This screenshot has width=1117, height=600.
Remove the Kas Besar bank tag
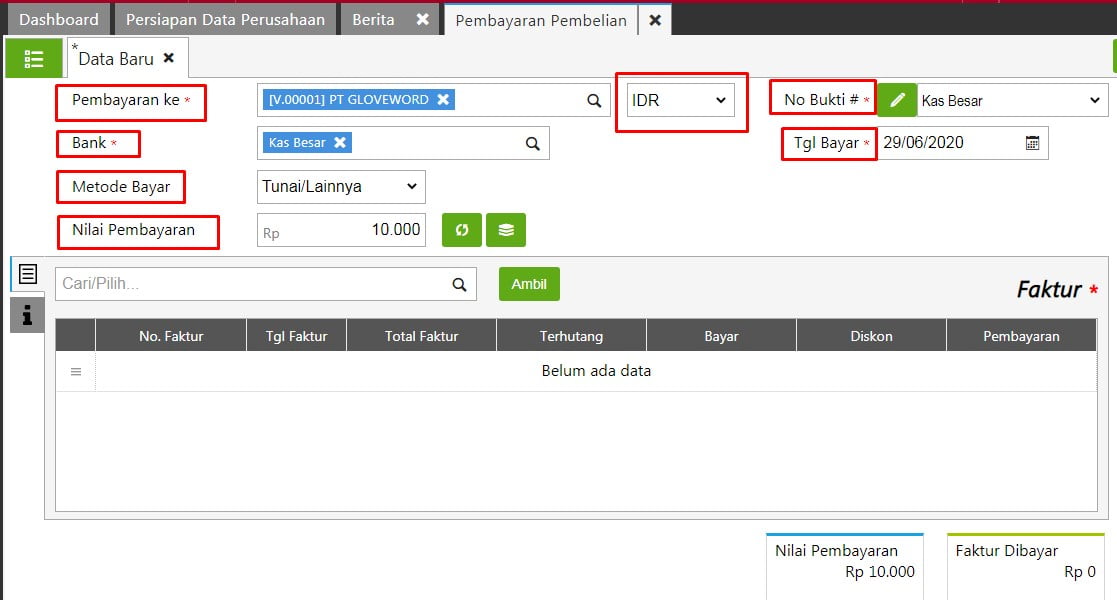click(x=340, y=143)
